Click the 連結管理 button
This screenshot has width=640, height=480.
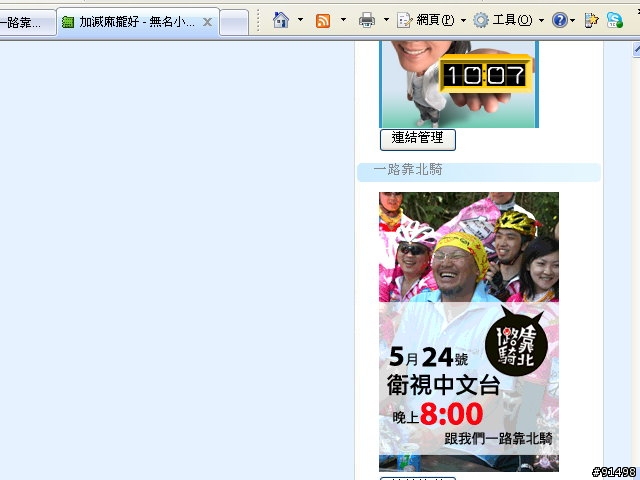[418, 140]
